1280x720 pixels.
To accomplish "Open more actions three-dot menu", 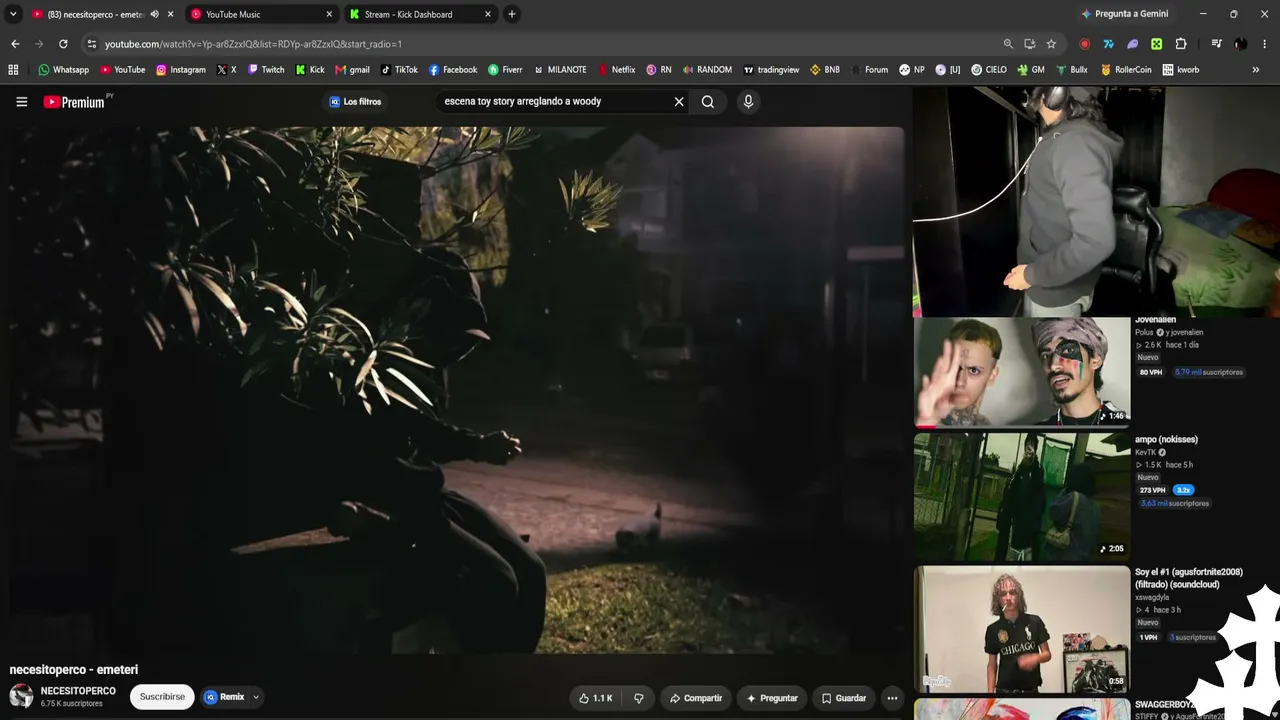I will coord(892,698).
